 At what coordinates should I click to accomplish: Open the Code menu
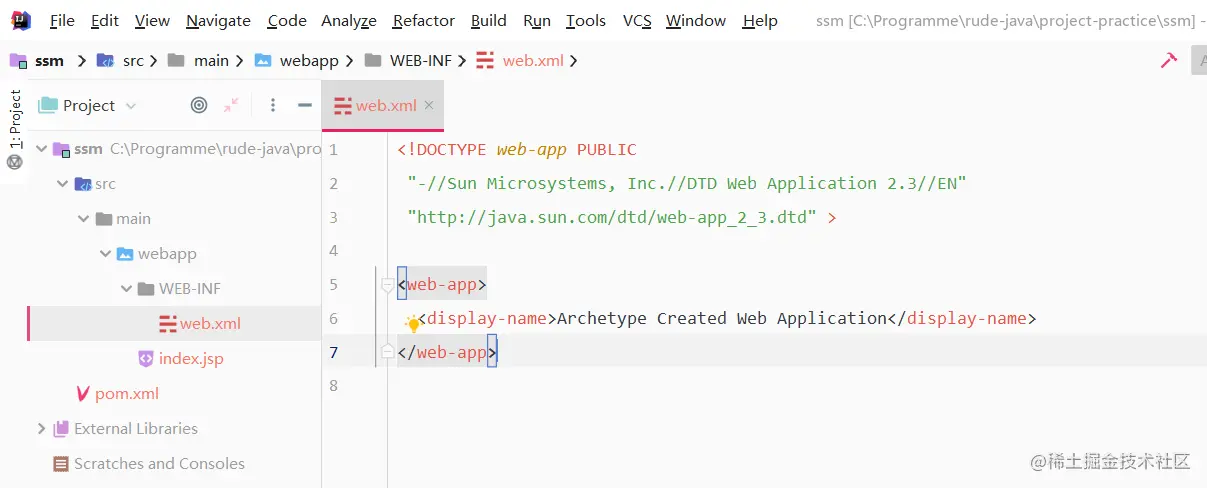point(287,20)
